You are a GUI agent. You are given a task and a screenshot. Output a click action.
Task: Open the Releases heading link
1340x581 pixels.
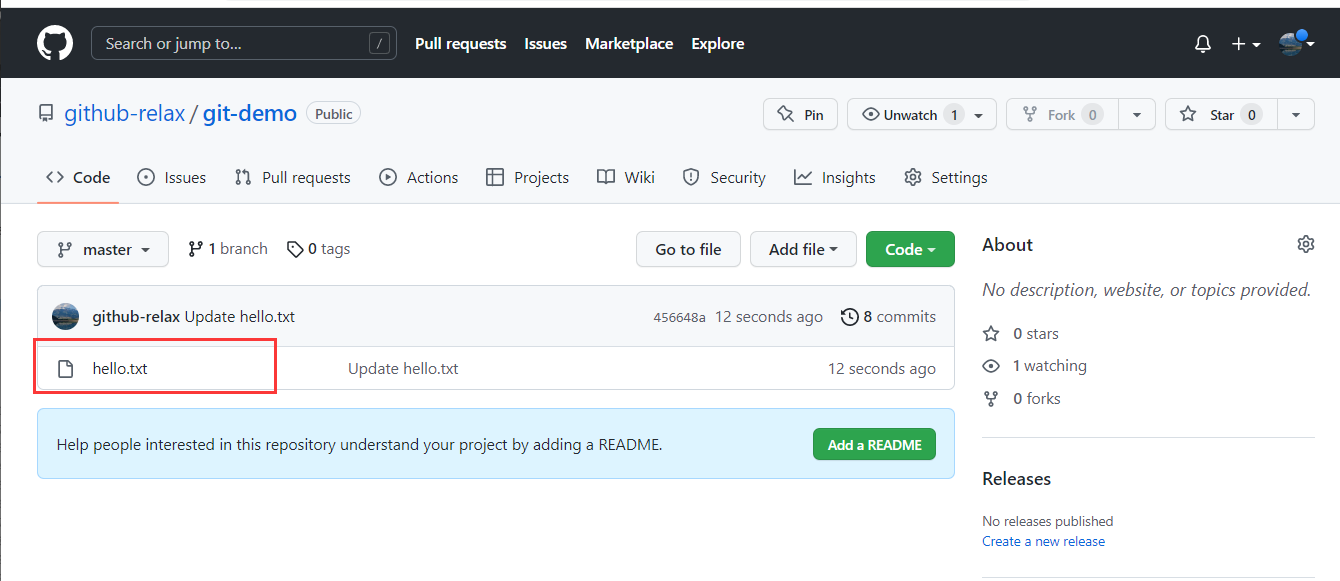click(x=1016, y=479)
